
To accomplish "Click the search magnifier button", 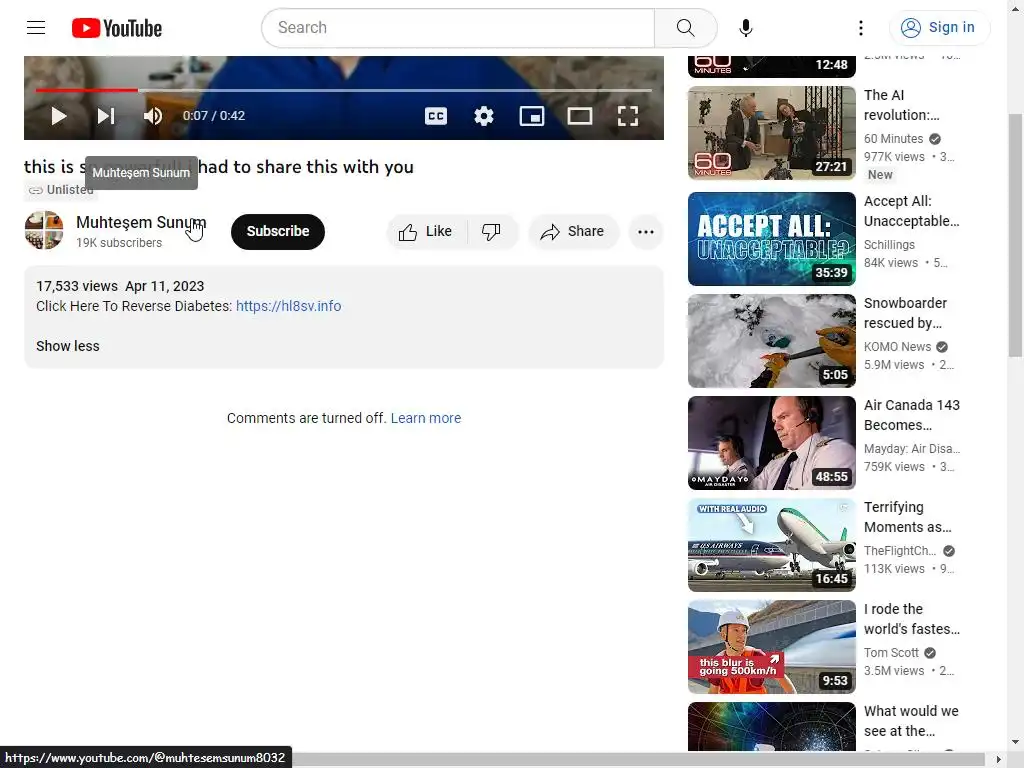I will pos(685,27).
